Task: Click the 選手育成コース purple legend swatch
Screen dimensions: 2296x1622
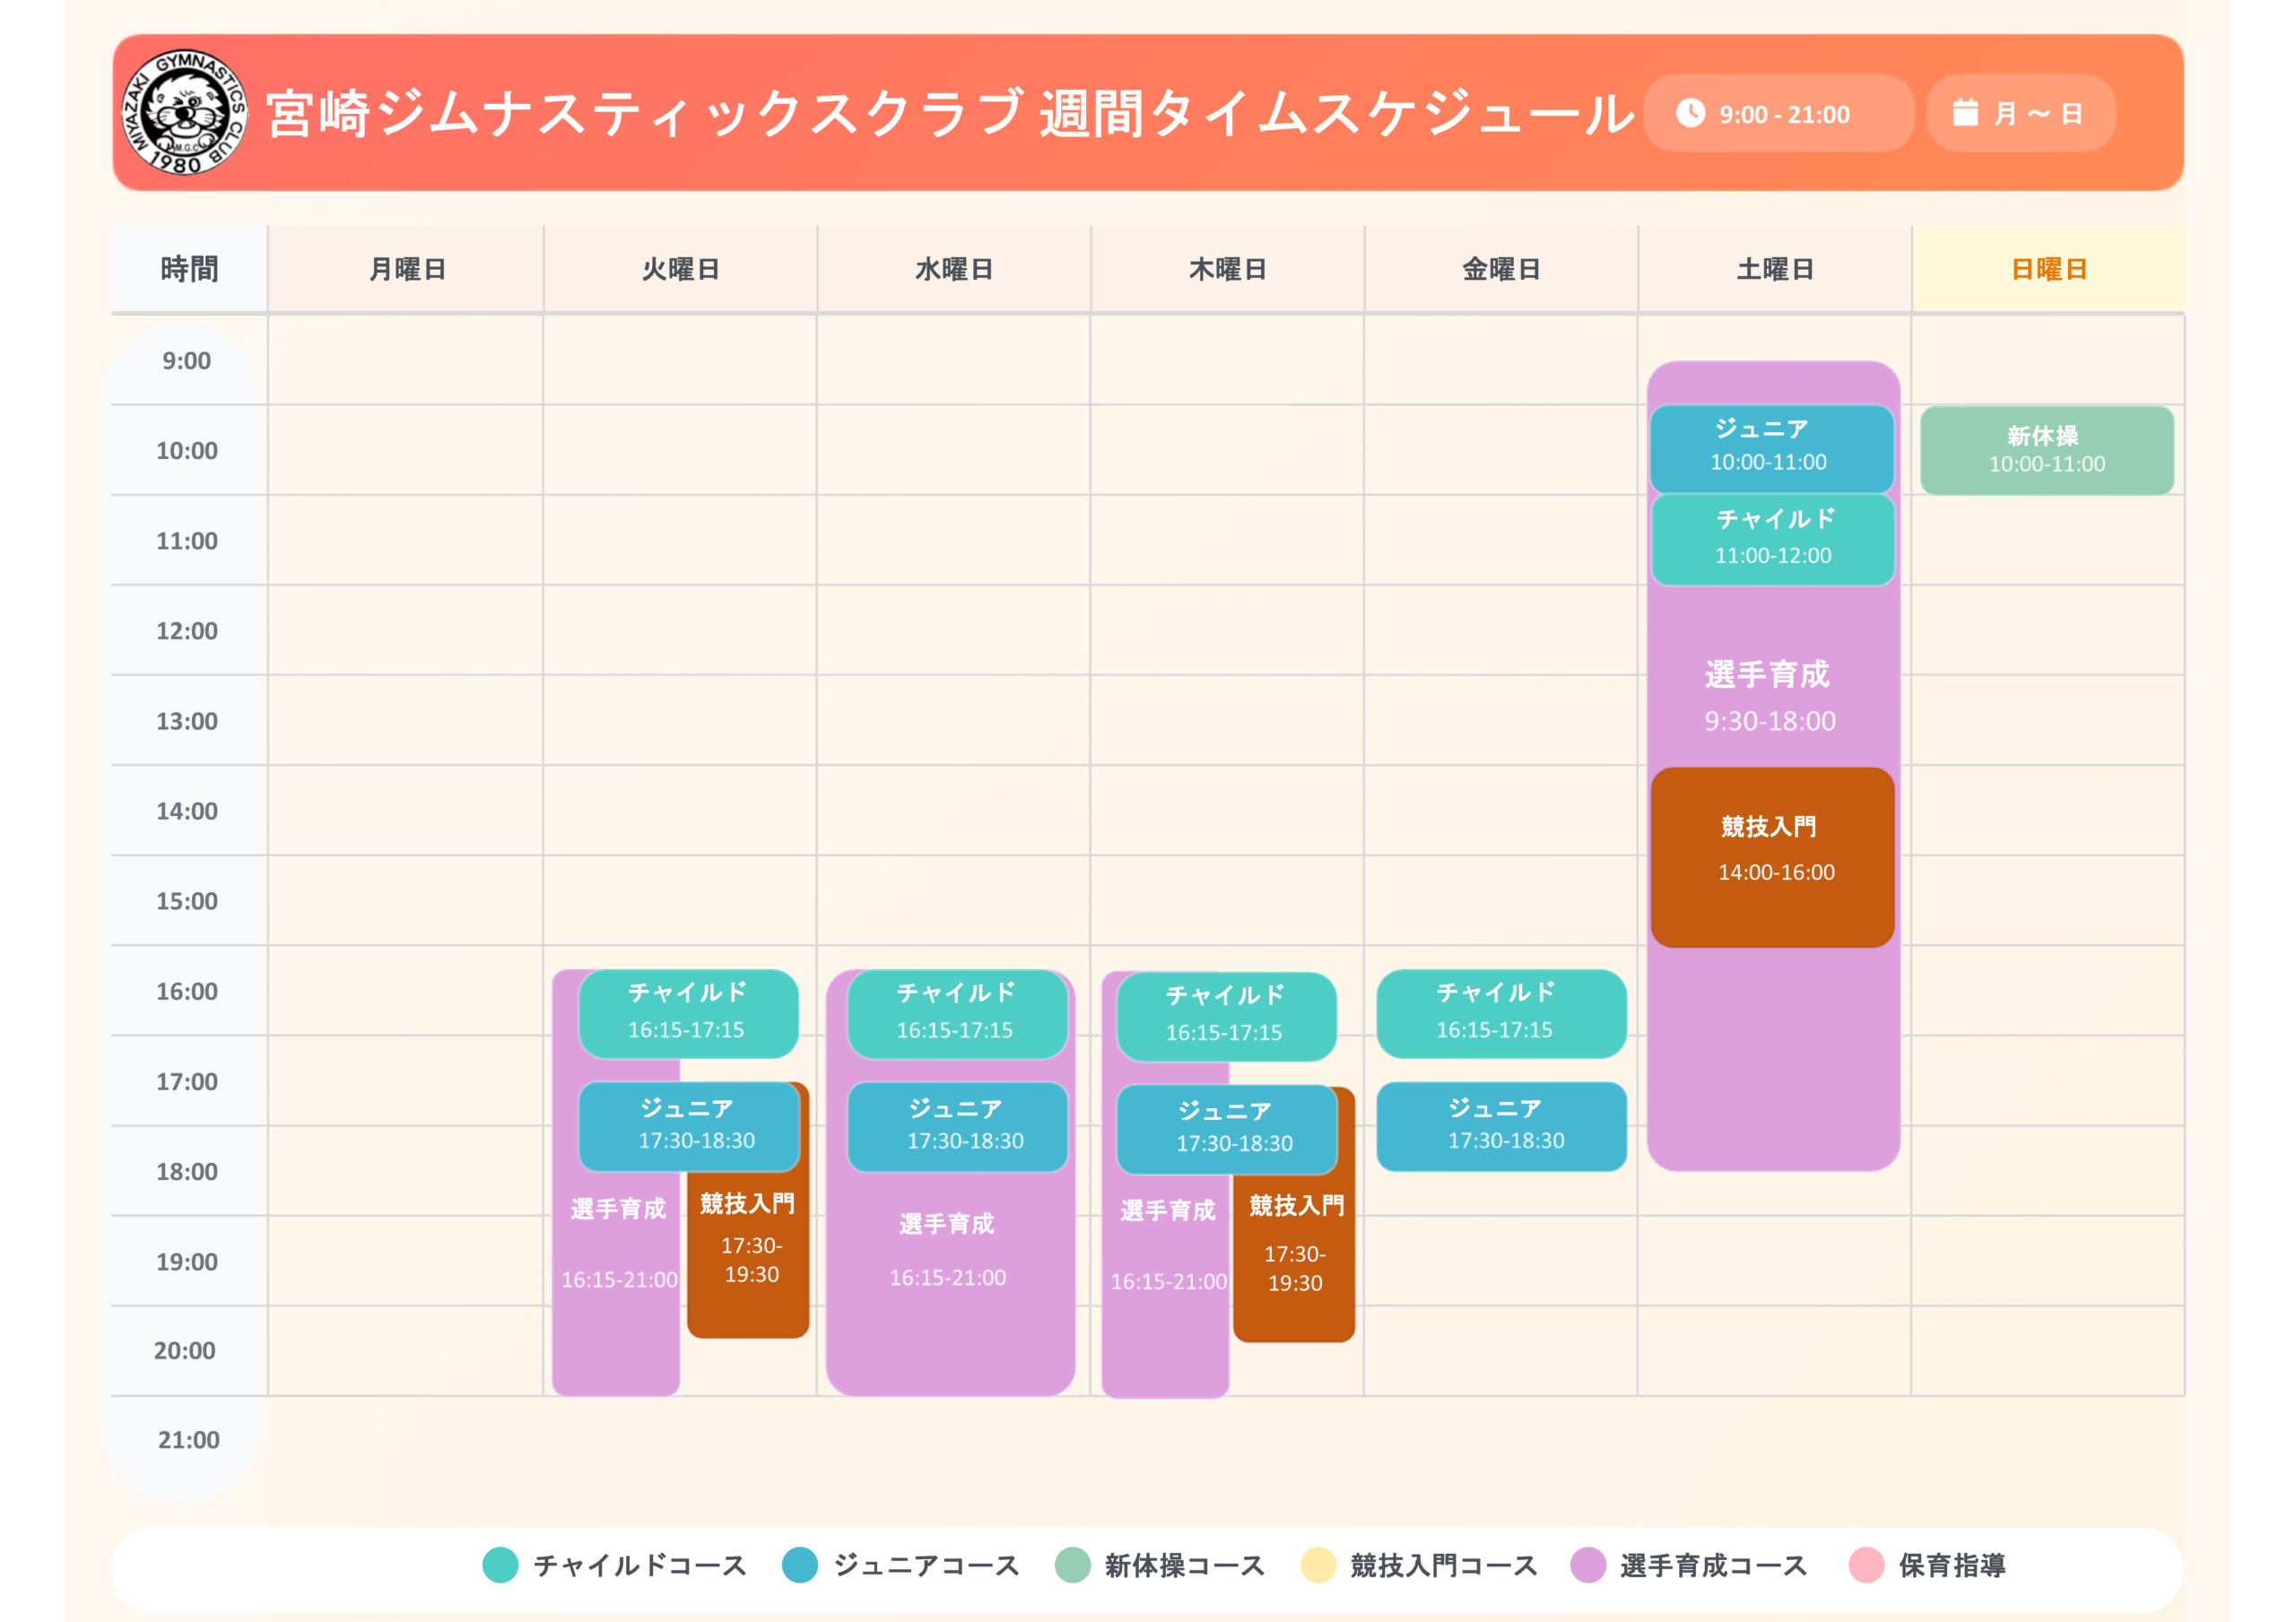Action: tap(1588, 1565)
